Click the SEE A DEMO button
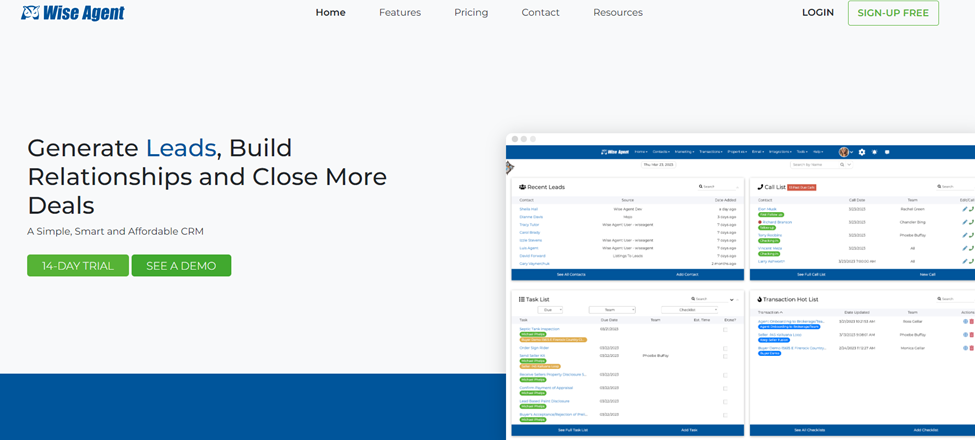The image size is (975, 440). [181, 265]
